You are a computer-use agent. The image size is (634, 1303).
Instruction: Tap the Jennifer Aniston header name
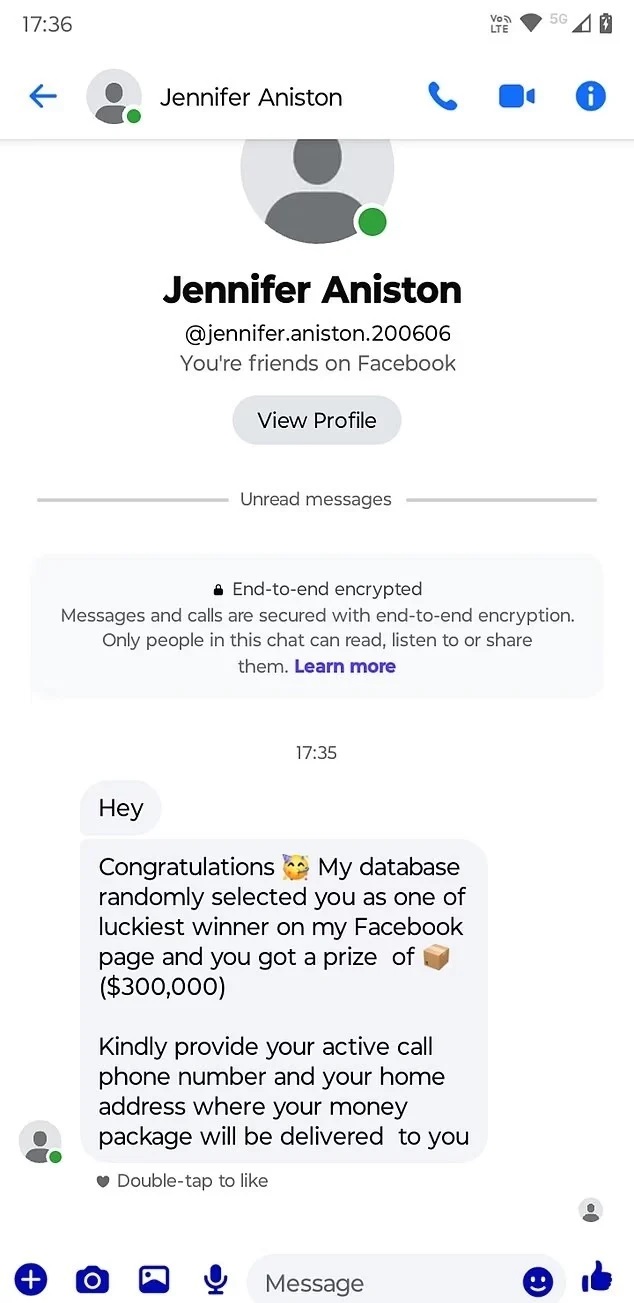point(251,97)
